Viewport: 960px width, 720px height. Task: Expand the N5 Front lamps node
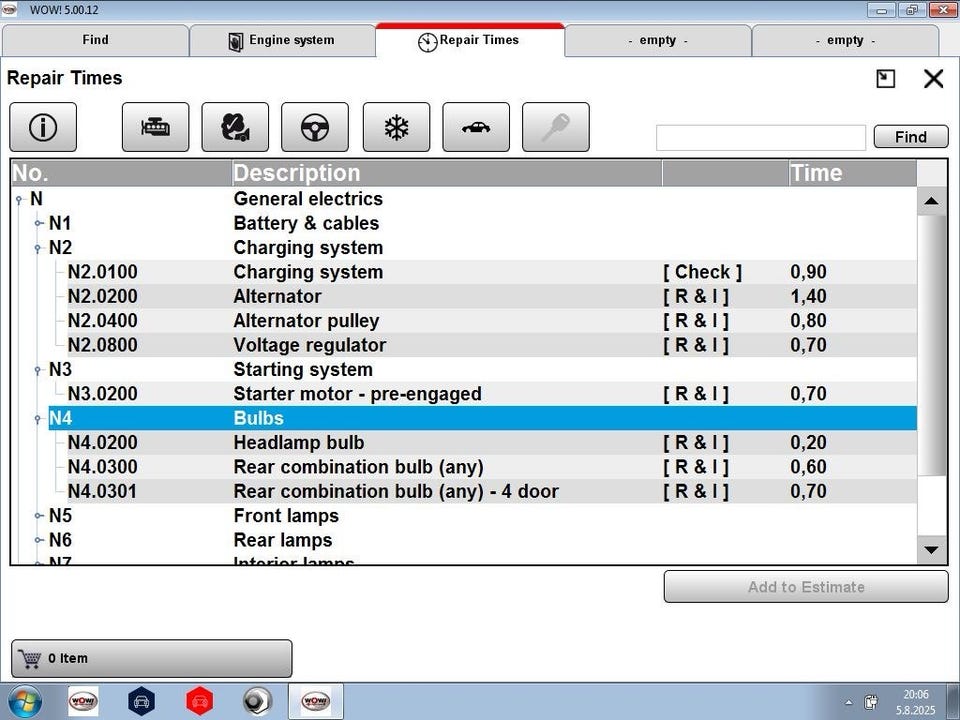coord(39,517)
